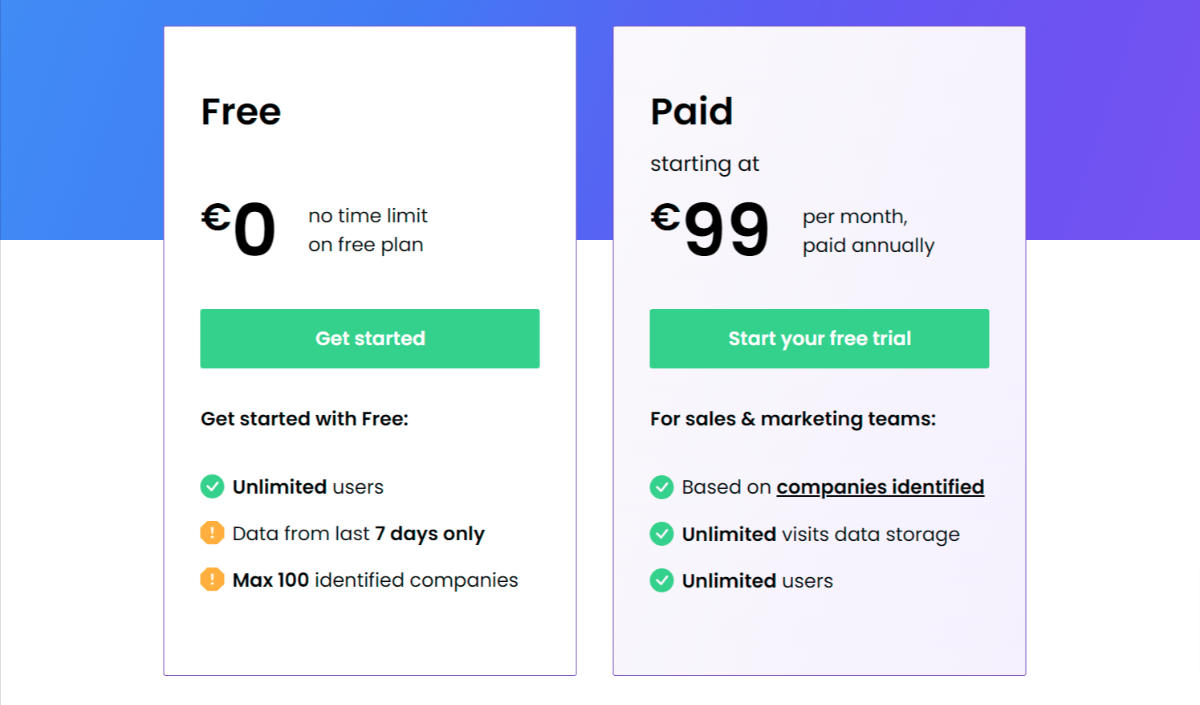Click green checkmark beside Unlimited visits data storage
Viewport: 1200px width, 705px height.
point(661,533)
